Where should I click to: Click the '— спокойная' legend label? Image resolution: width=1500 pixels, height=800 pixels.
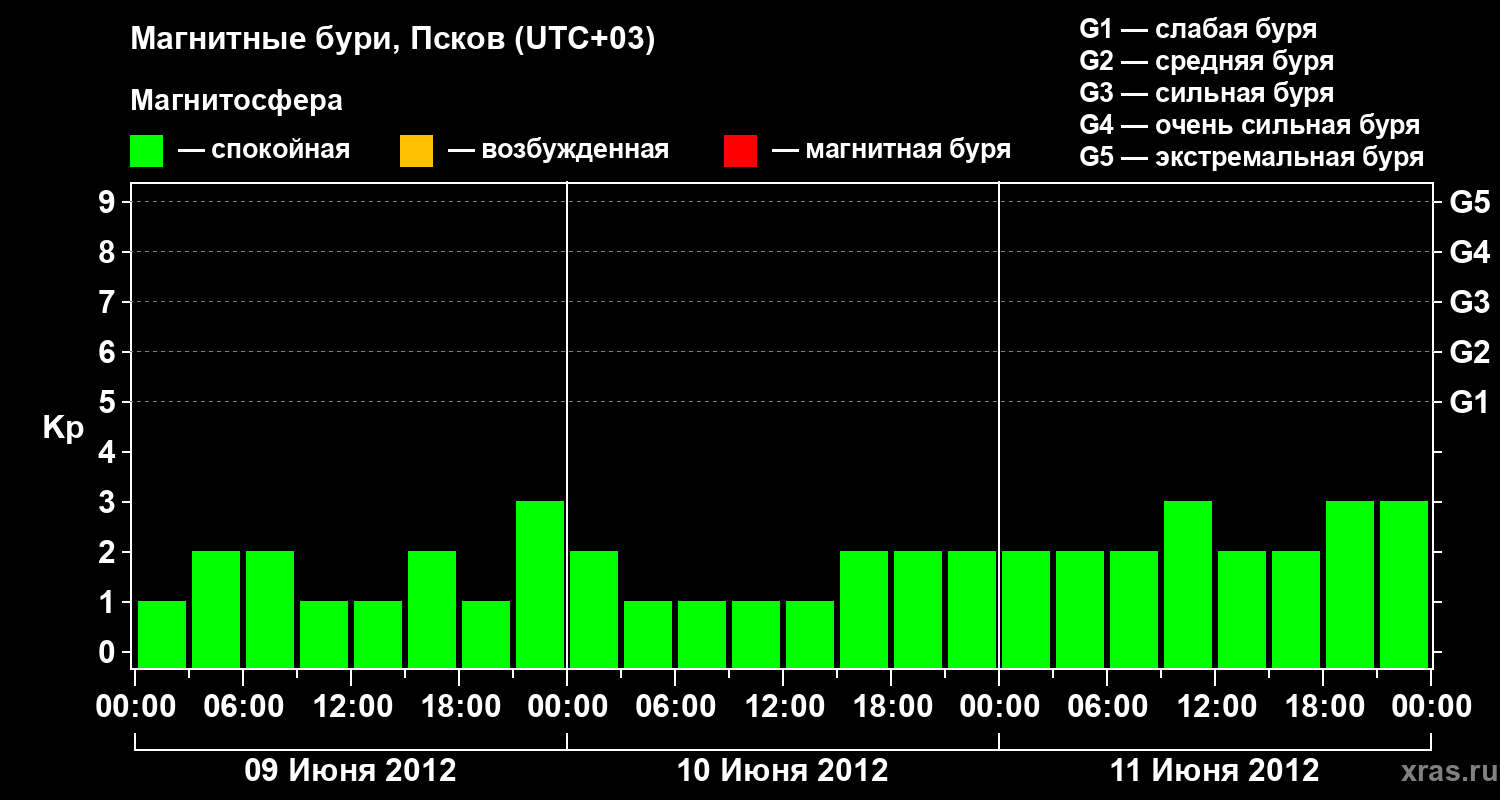[264, 150]
